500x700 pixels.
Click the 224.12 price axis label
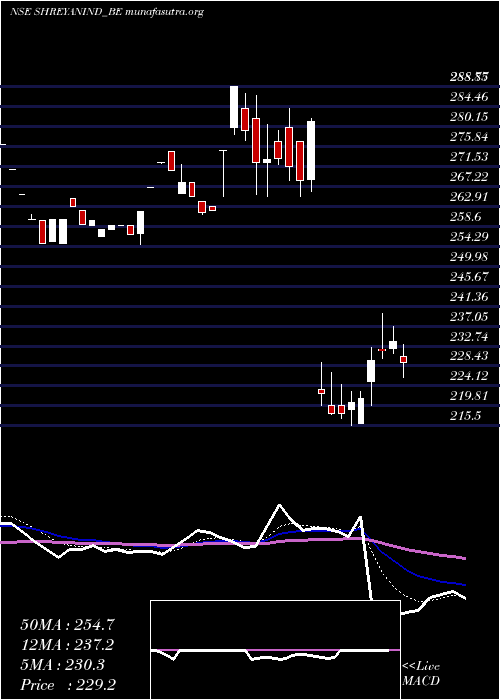point(468,377)
